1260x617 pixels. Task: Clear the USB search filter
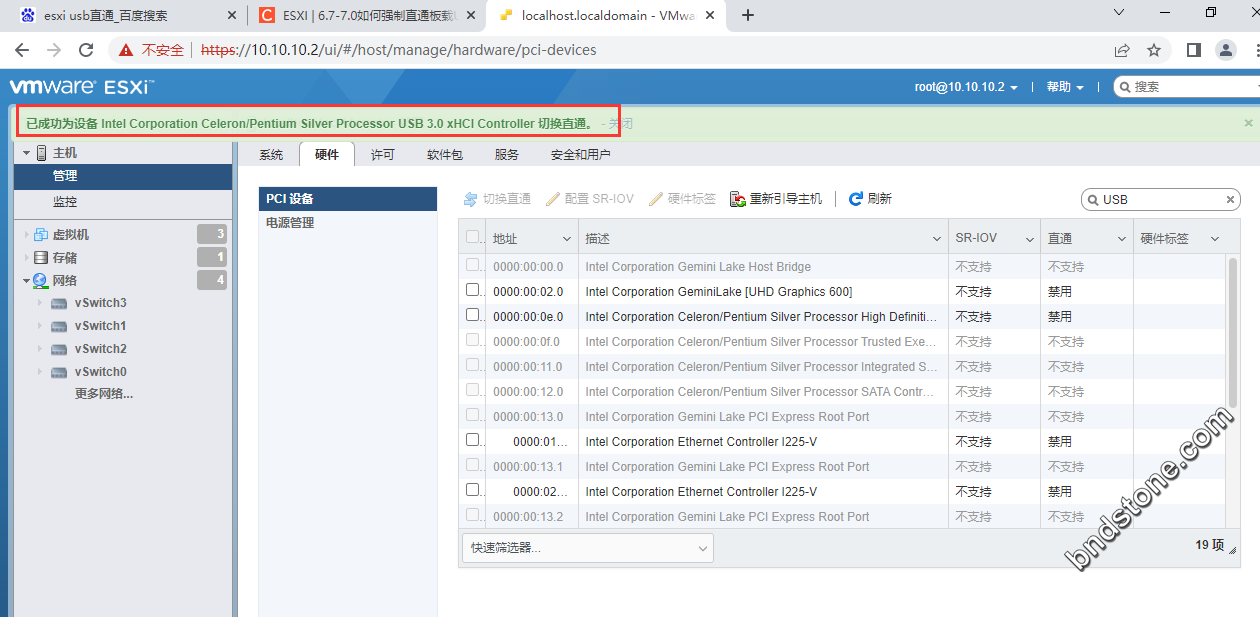(x=1231, y=200)
